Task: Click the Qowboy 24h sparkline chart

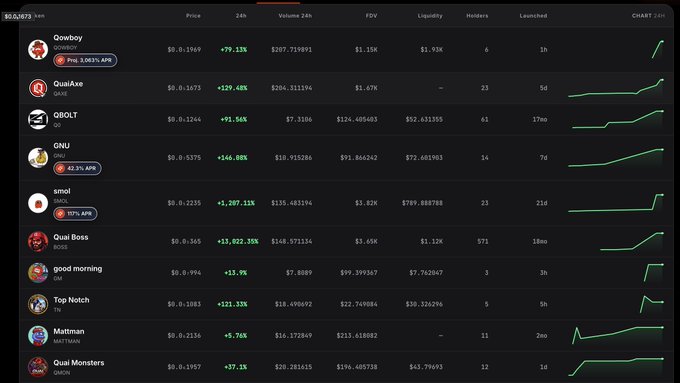Action: point(657,49)
